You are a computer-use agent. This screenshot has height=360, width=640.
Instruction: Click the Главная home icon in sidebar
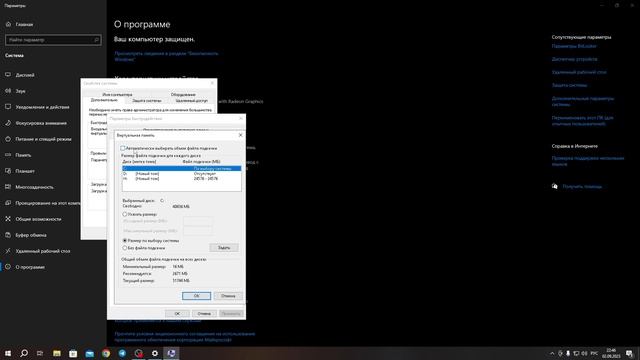pos(8,24)
